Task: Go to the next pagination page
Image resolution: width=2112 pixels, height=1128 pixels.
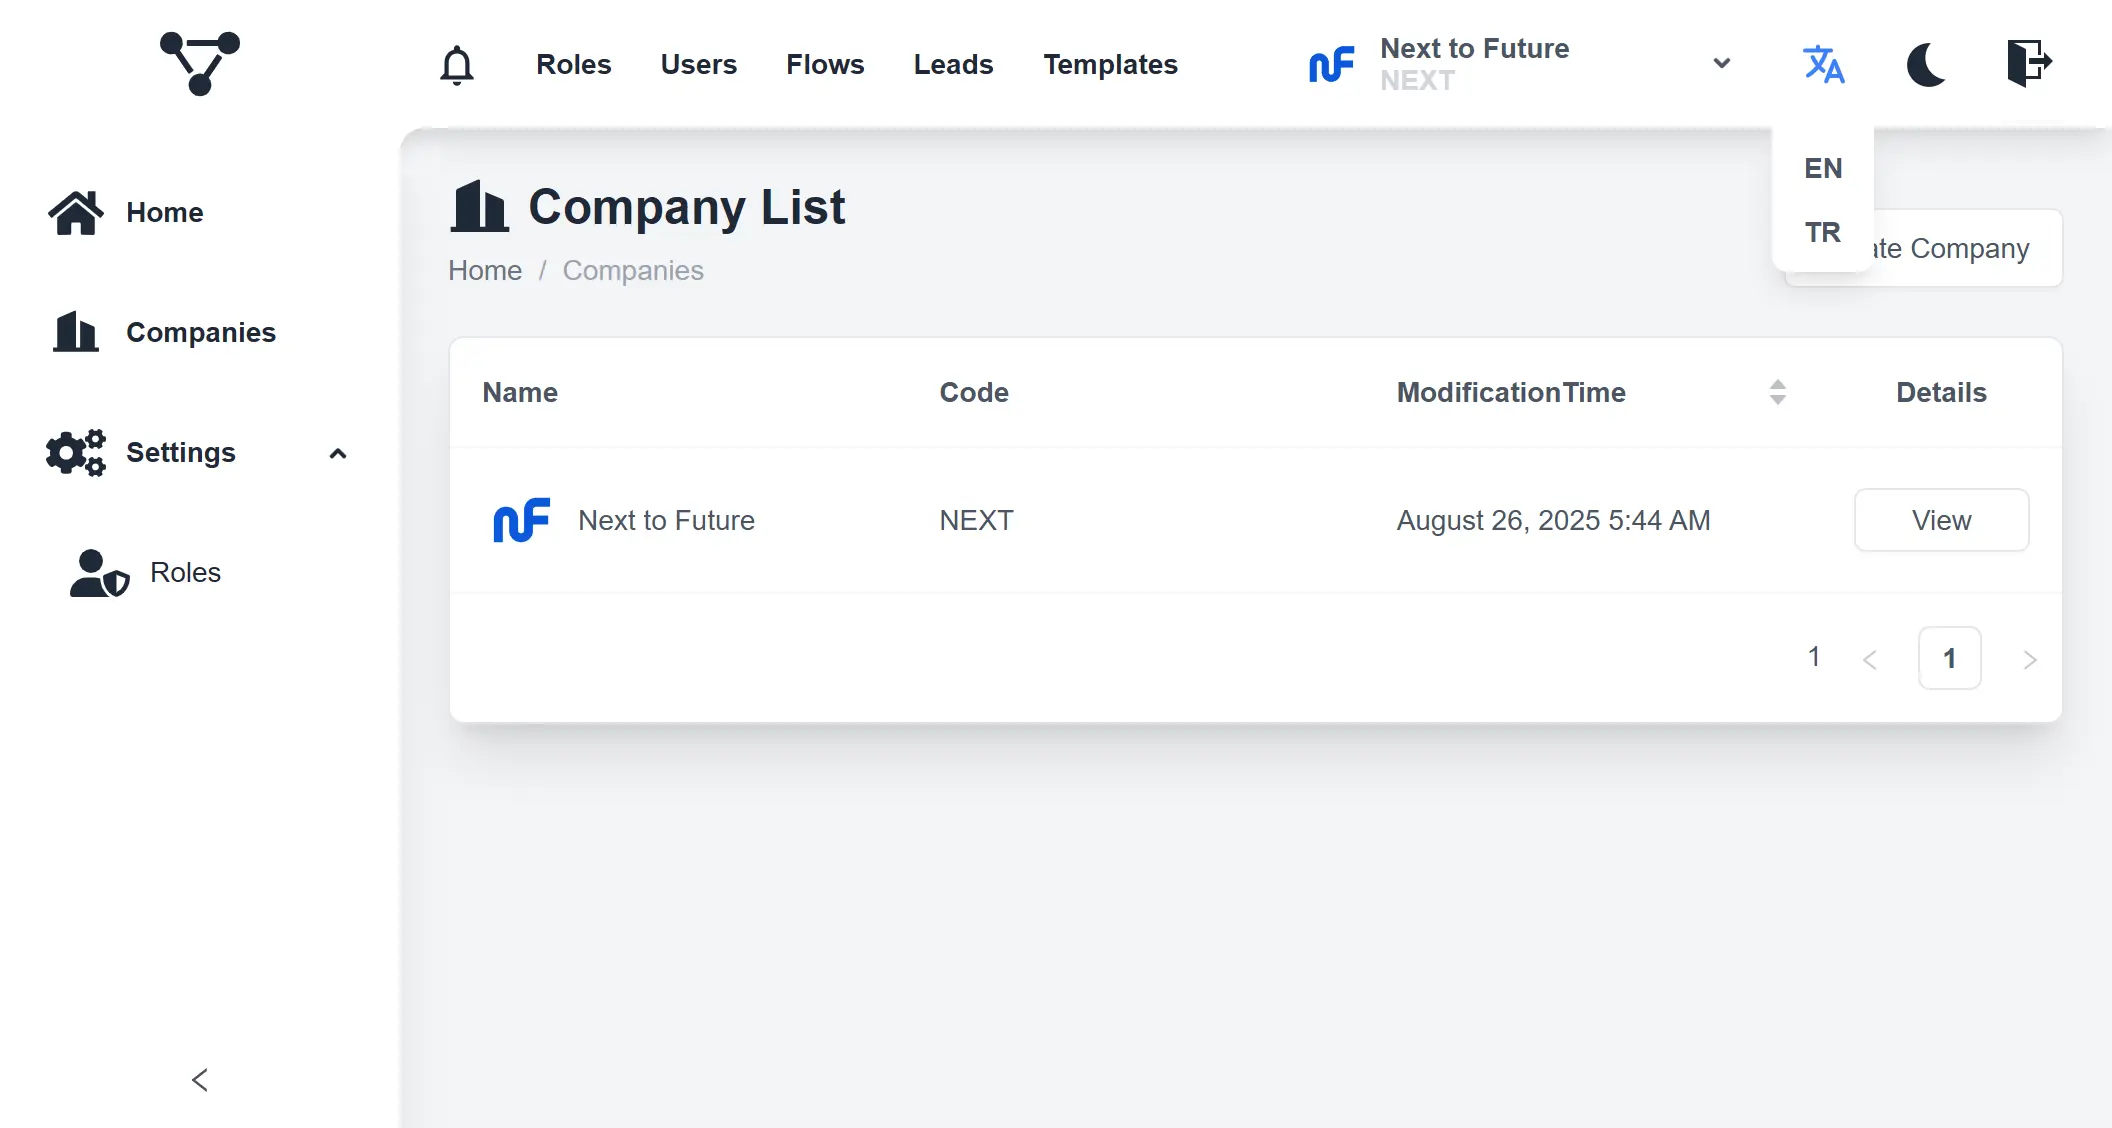Action: tap(2029, 659)
